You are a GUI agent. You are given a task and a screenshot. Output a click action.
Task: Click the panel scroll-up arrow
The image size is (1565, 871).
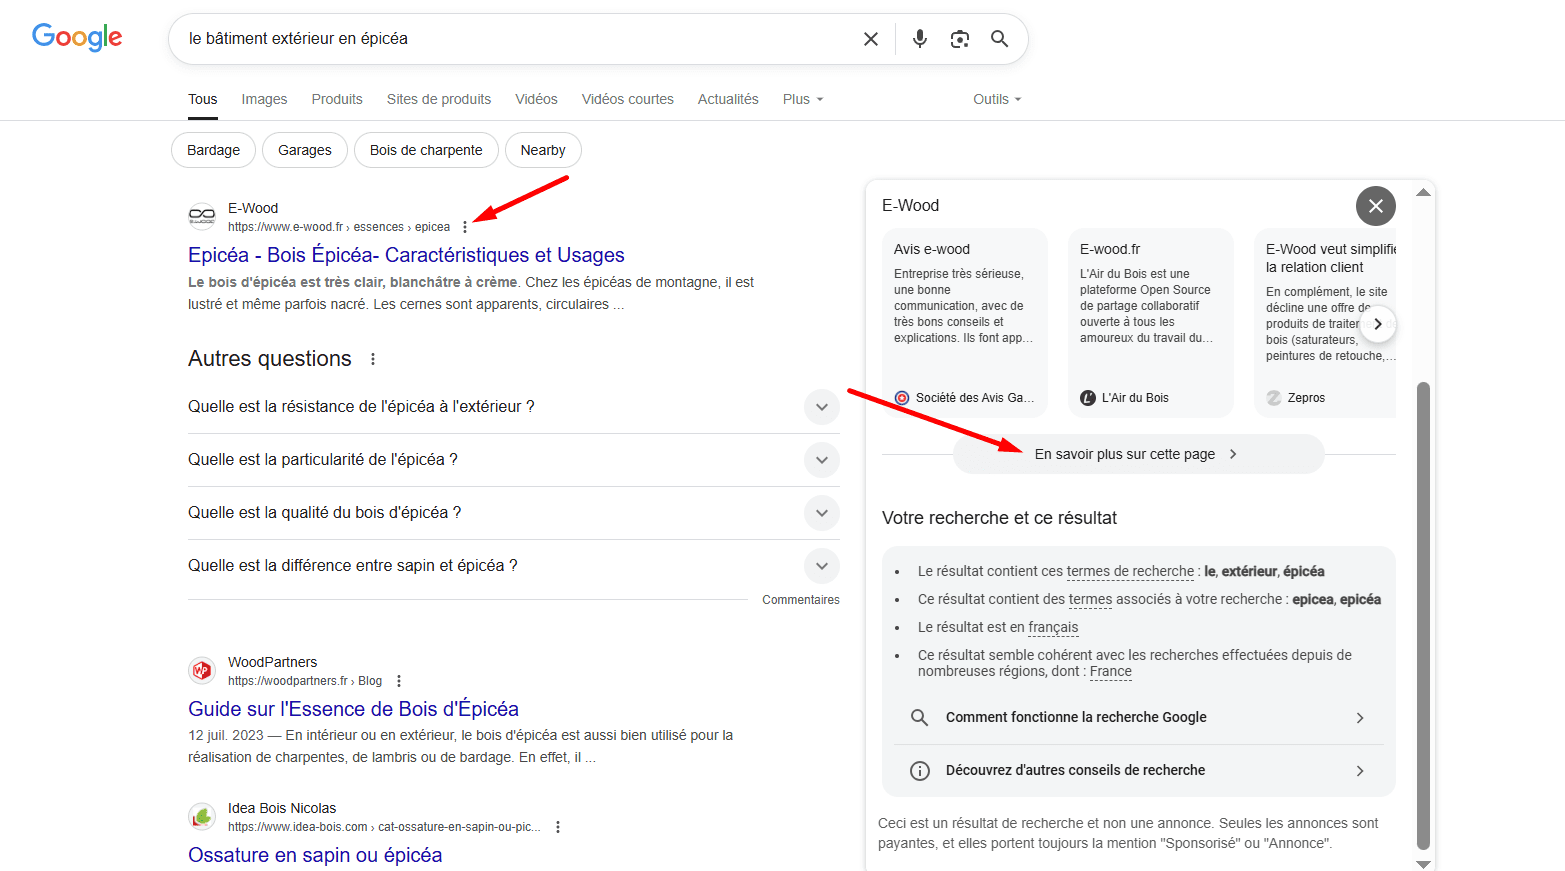click(1424, 192)
